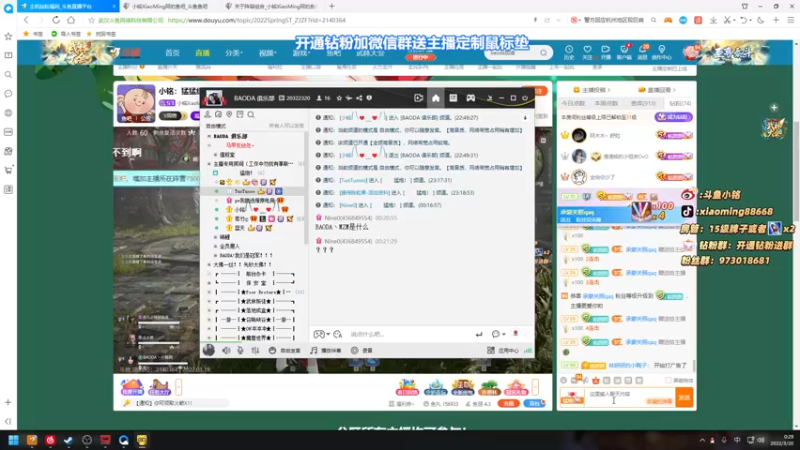Click the share icon in BAODA header
800x450 pixels.
[x=359, y=98]
